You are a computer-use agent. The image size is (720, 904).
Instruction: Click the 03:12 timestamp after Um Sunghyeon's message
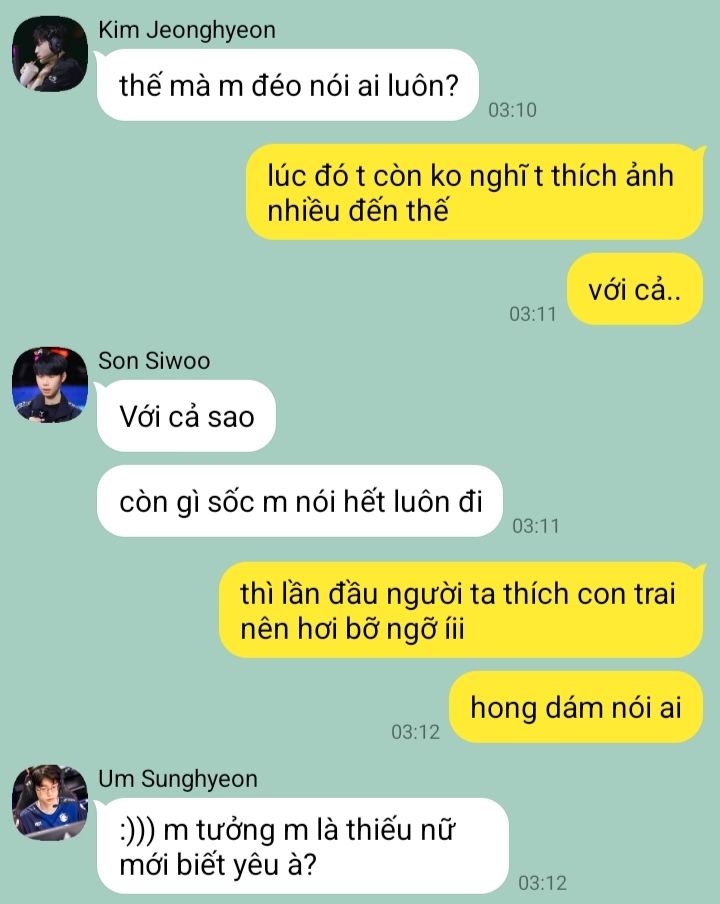coord(542,882)
